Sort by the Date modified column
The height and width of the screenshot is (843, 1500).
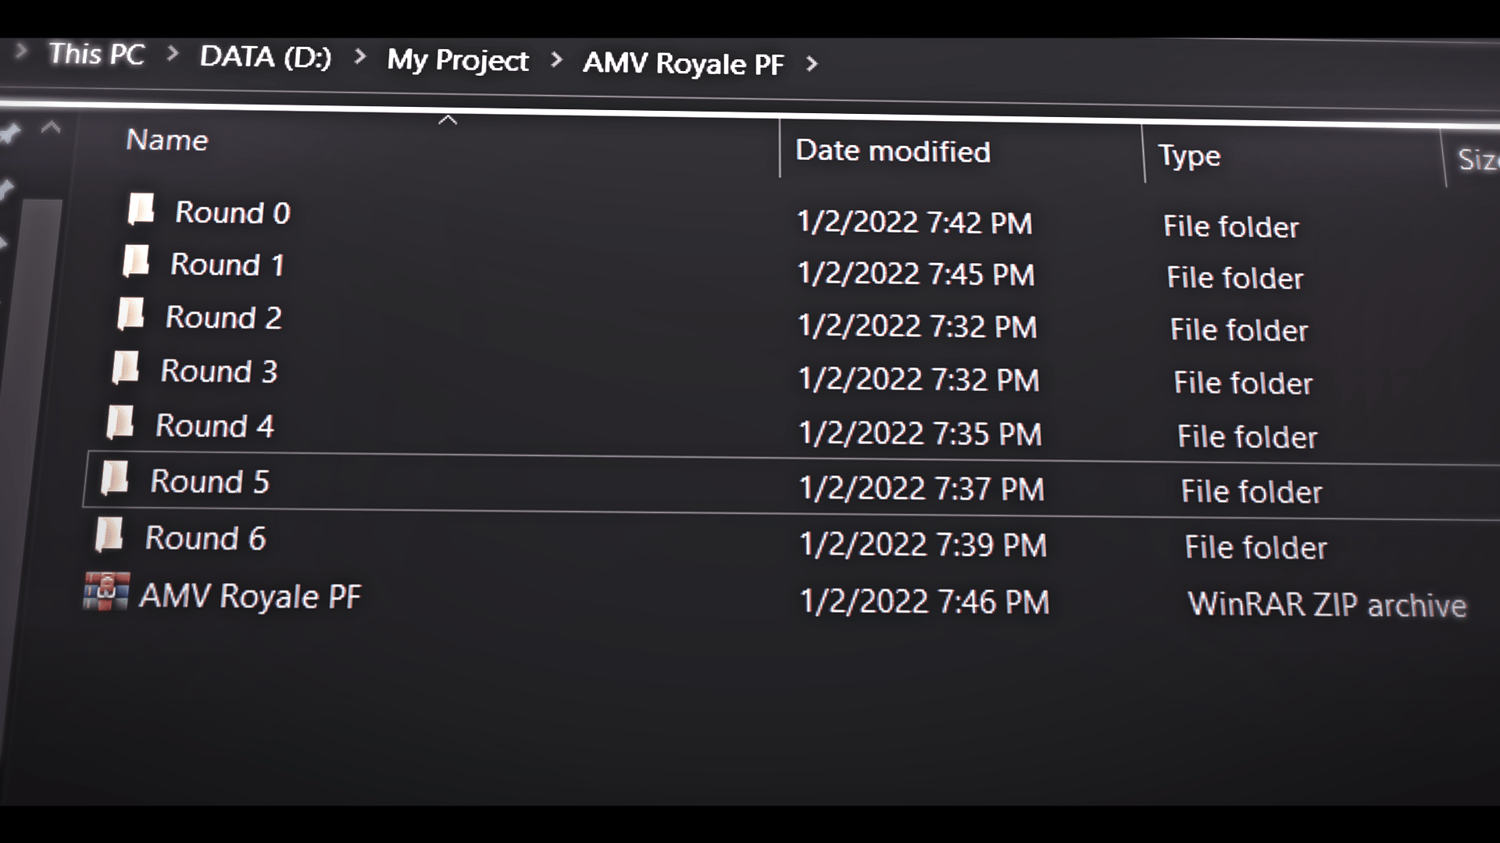tap(892, 151)
